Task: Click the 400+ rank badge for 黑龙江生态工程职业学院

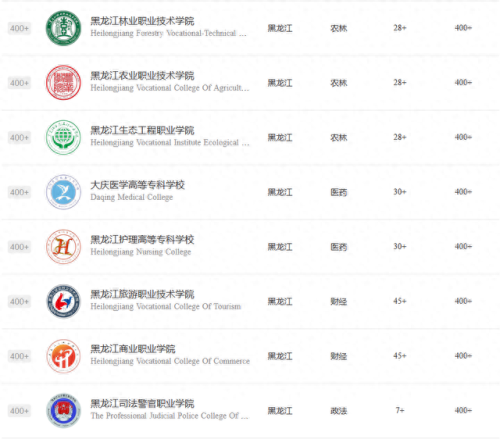Action: tap(19, 138)
